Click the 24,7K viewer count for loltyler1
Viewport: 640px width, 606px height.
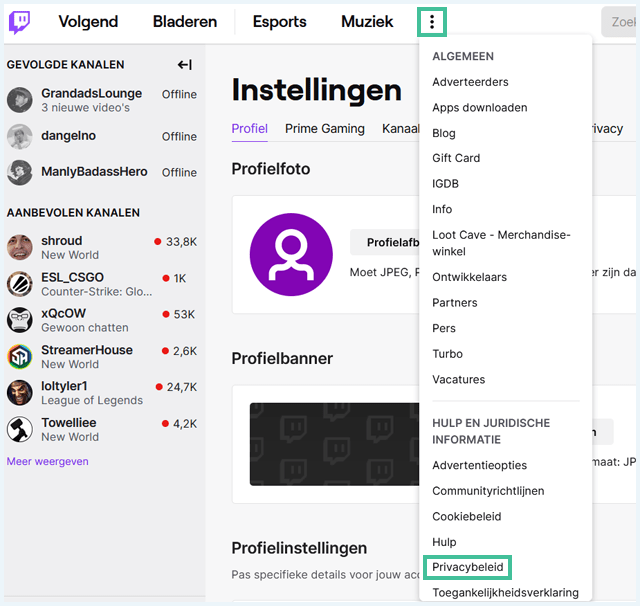click(x=182, y=387)
